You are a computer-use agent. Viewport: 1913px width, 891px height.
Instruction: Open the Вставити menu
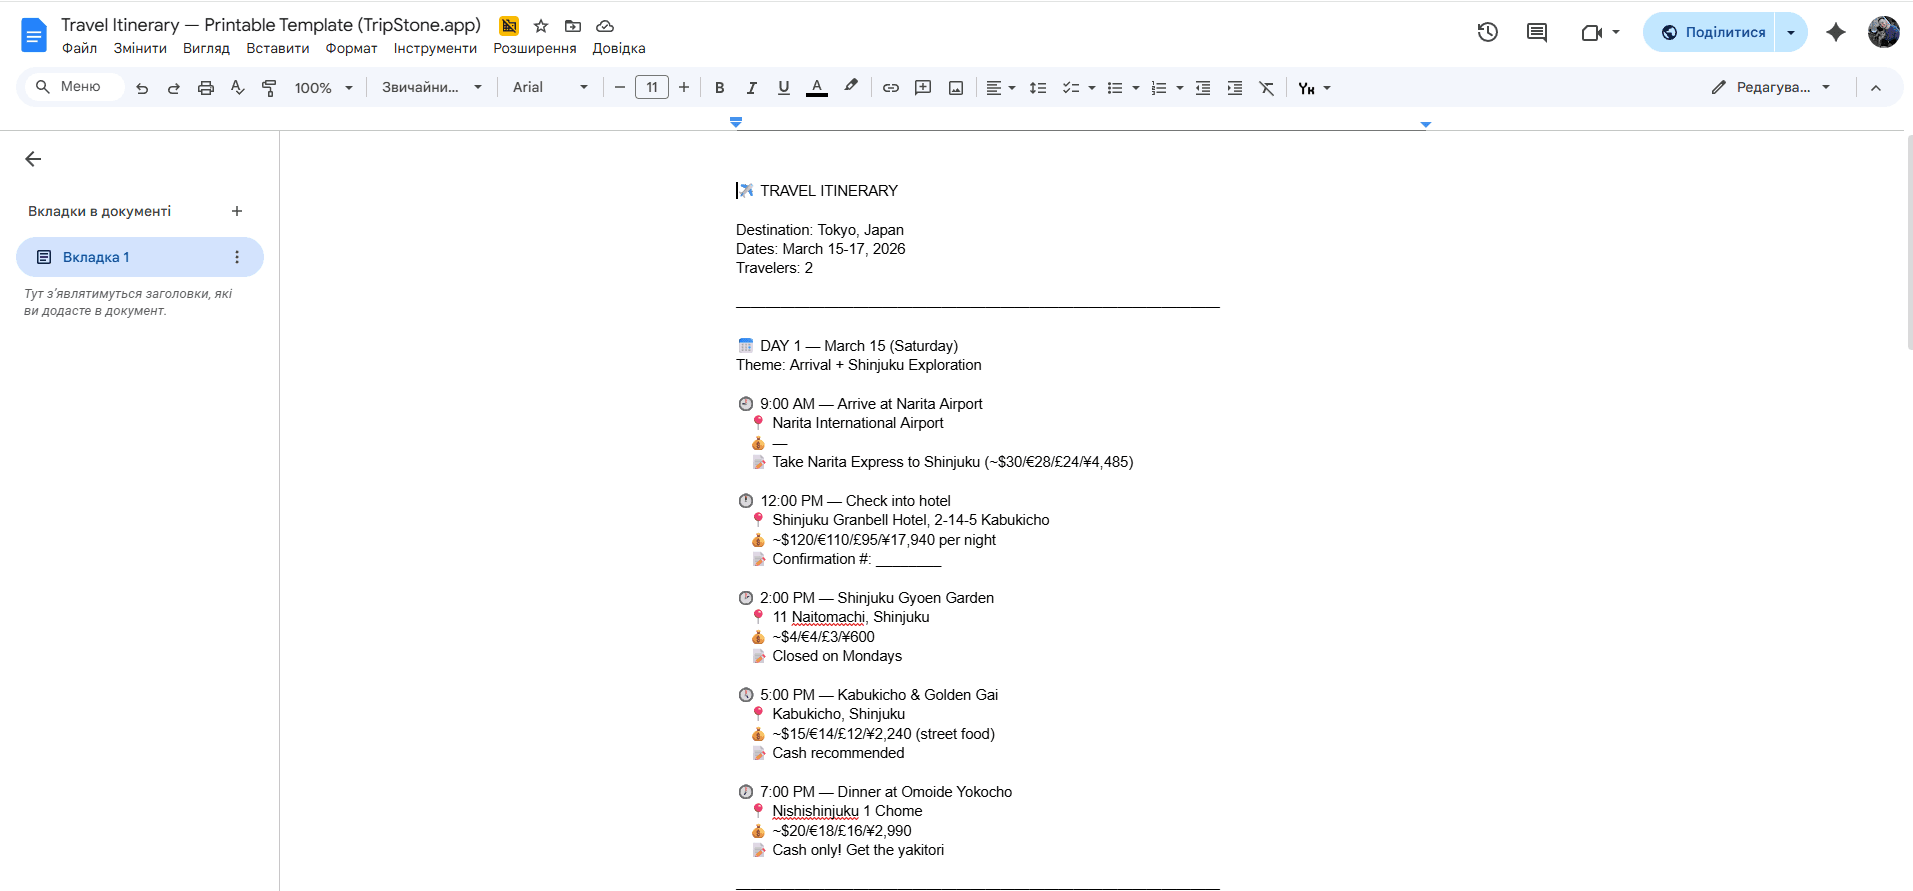coord(277,48)
